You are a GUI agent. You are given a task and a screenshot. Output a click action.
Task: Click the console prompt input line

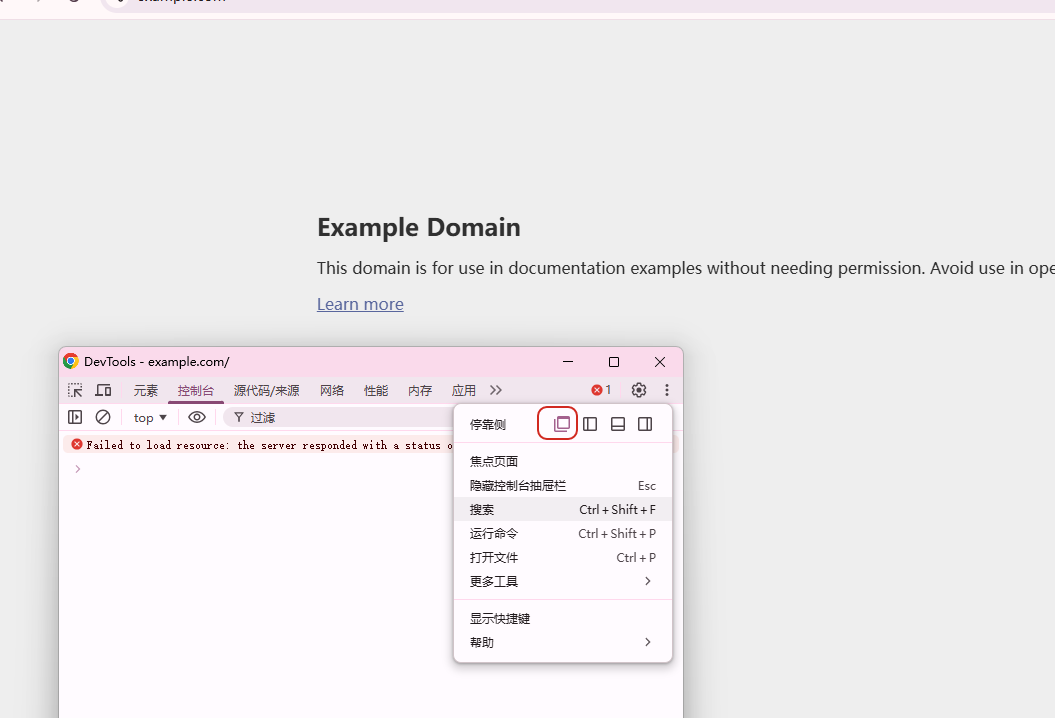click(370, 469)
